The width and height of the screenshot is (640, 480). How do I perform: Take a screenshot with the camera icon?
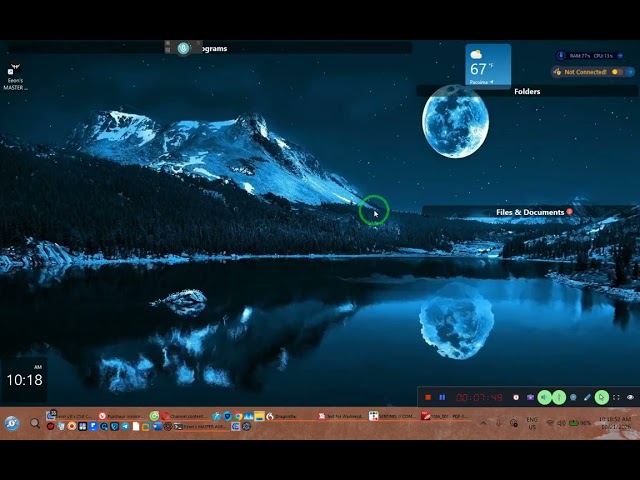coord(530,397)
